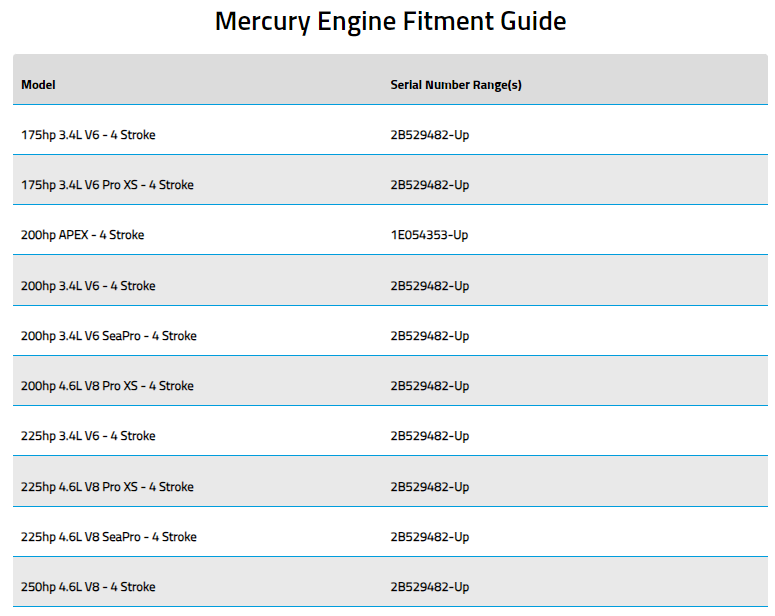Select serial range for 250hp 4.6L V8
This screenshot has height=616, width=775.
[x=430, y=587]
